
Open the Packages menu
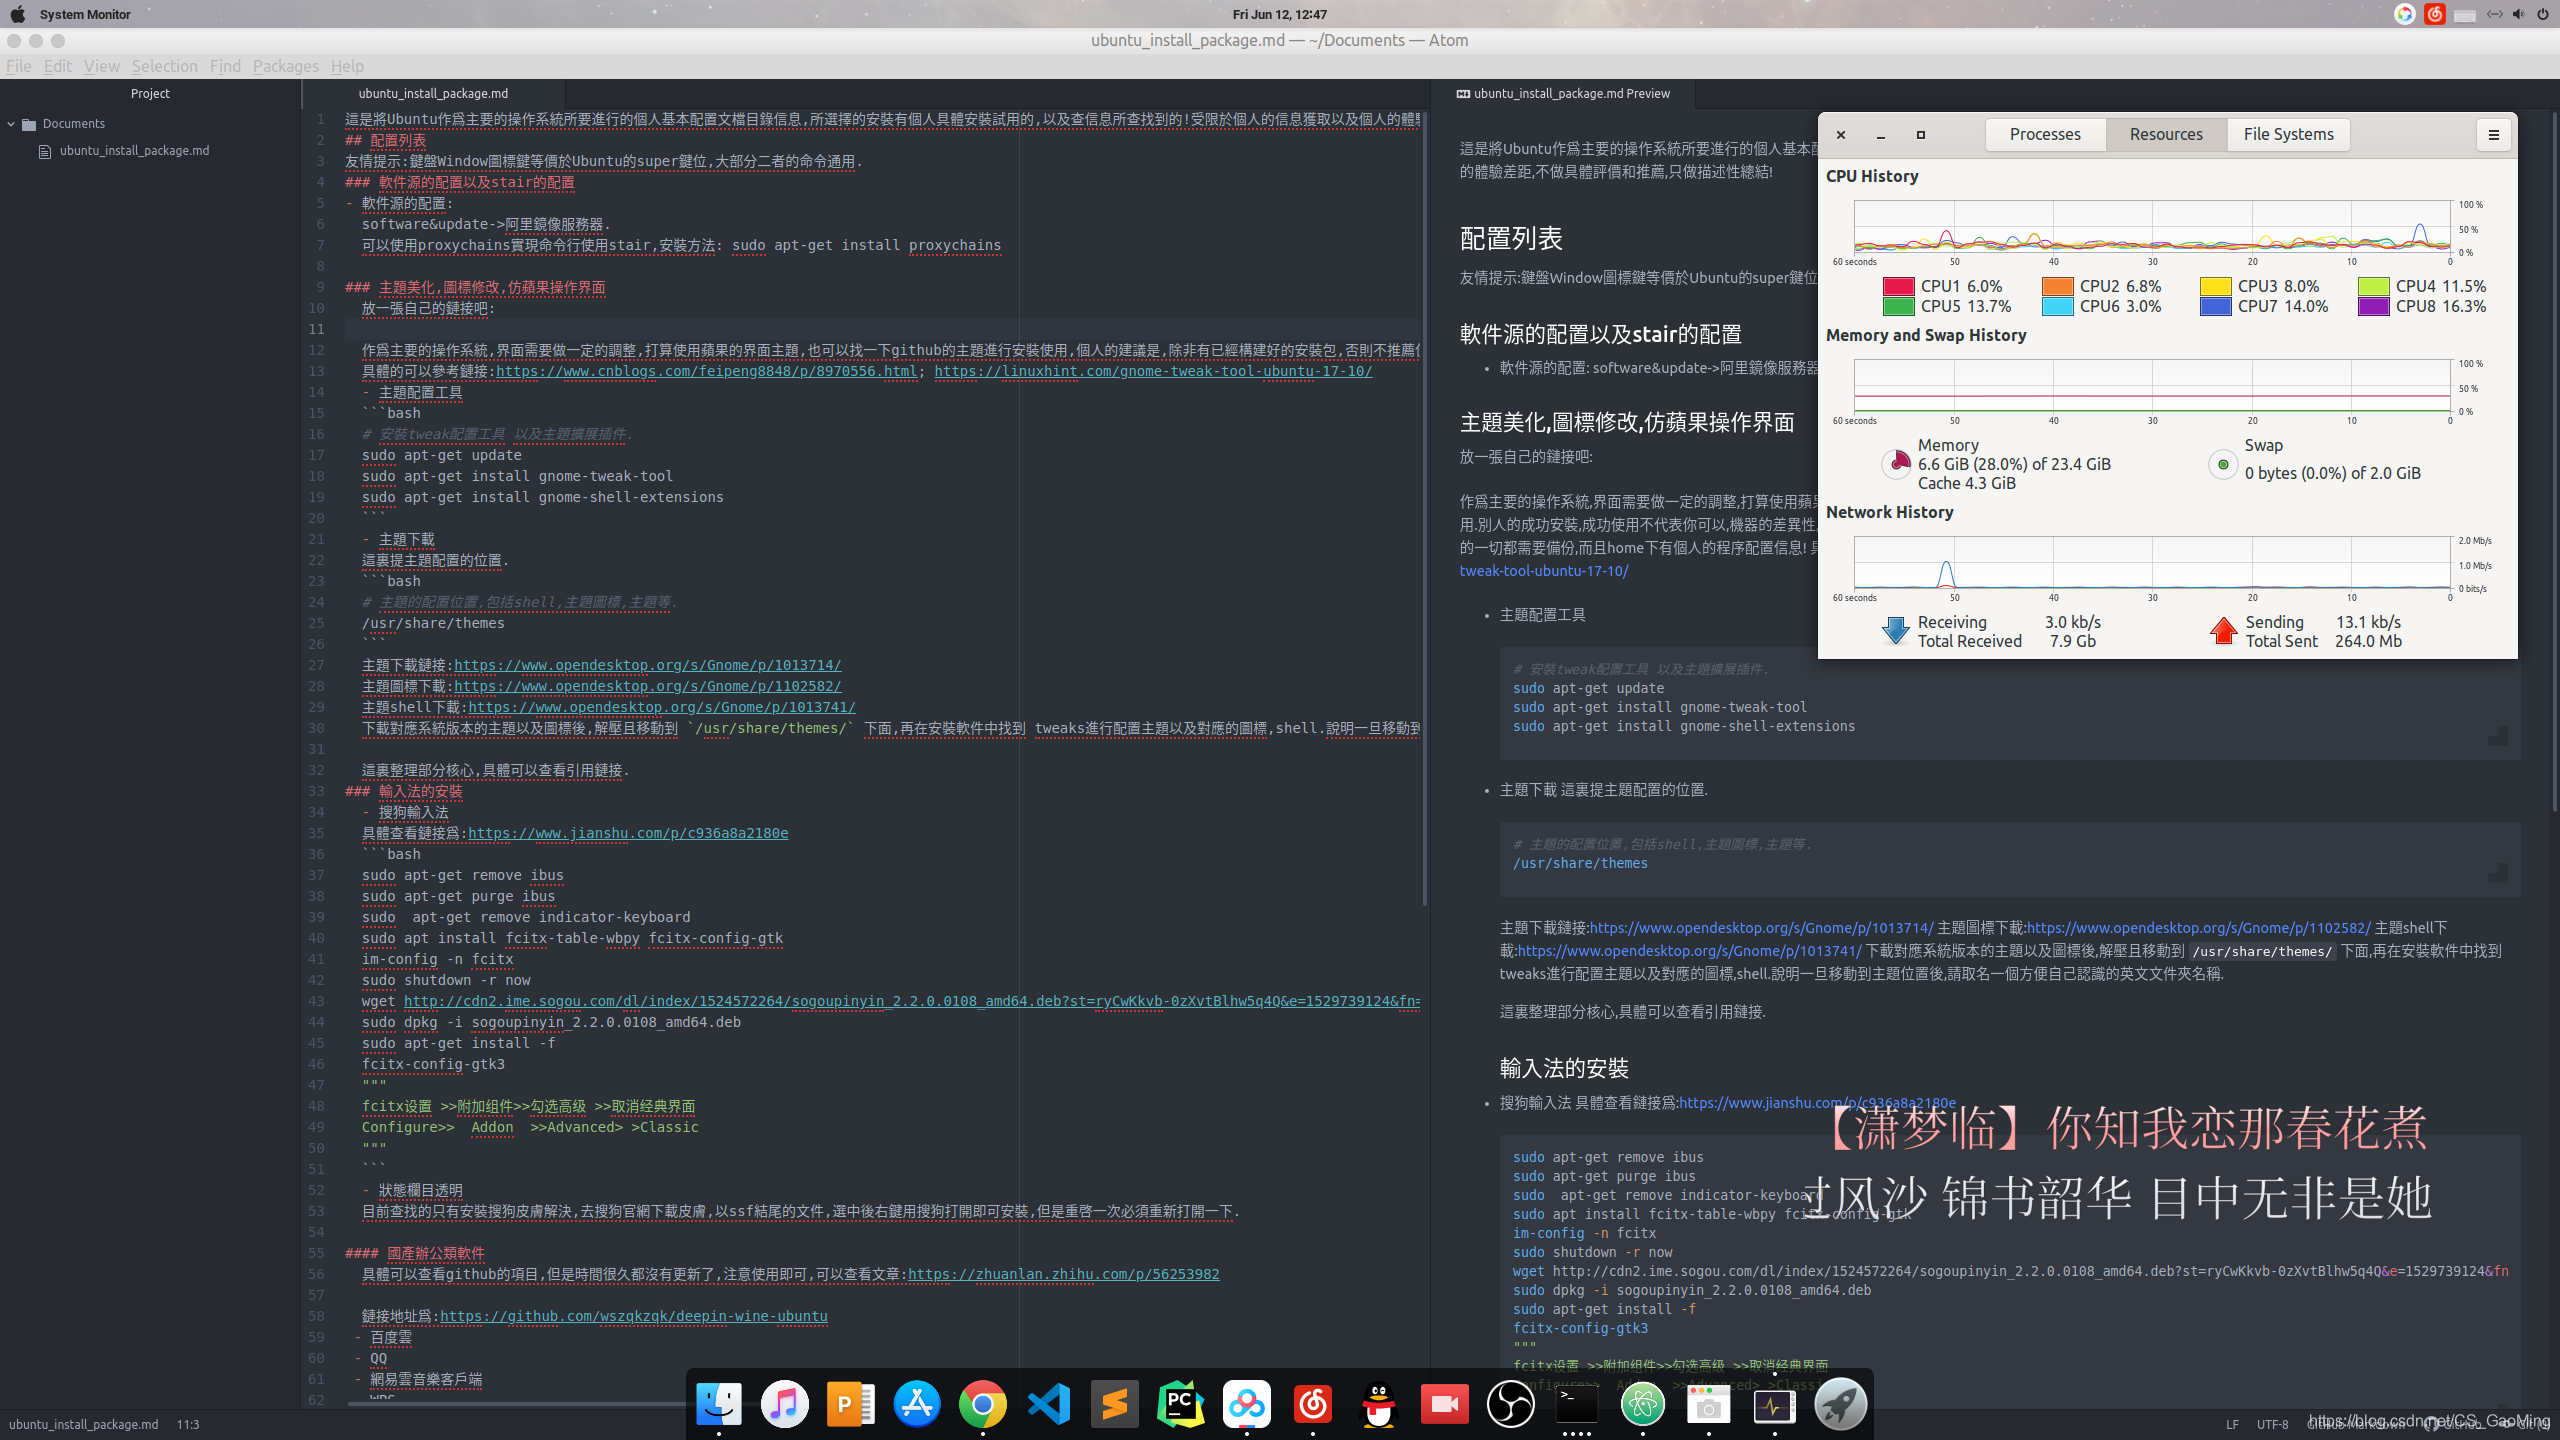[285, 66]
